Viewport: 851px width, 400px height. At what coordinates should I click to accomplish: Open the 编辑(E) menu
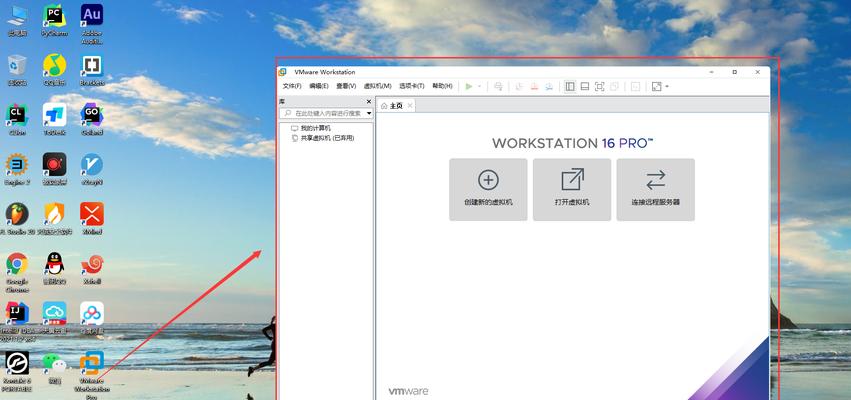pyautogui.click(x=319, y=86)
